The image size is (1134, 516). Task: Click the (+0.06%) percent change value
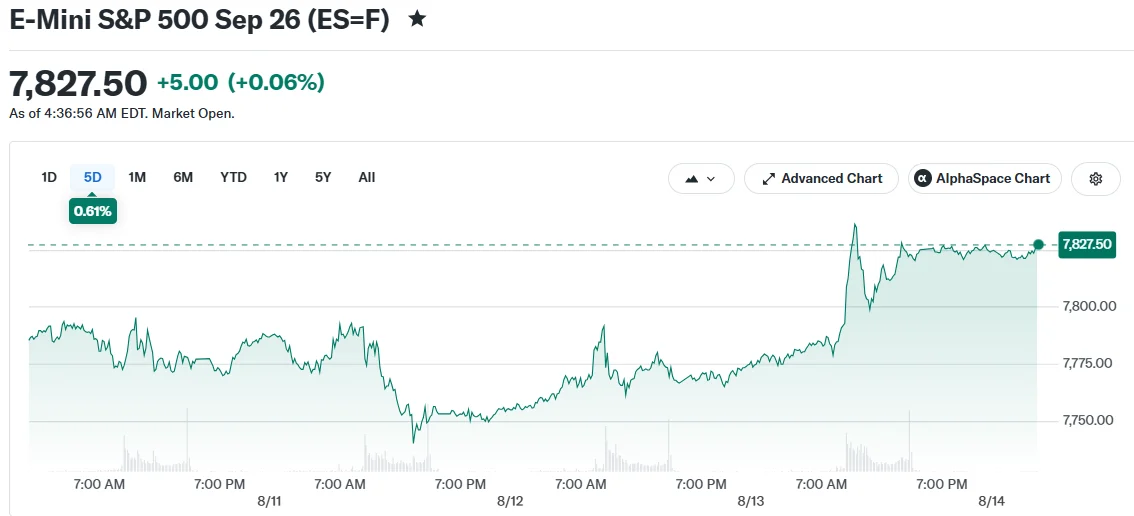point(276,83)
